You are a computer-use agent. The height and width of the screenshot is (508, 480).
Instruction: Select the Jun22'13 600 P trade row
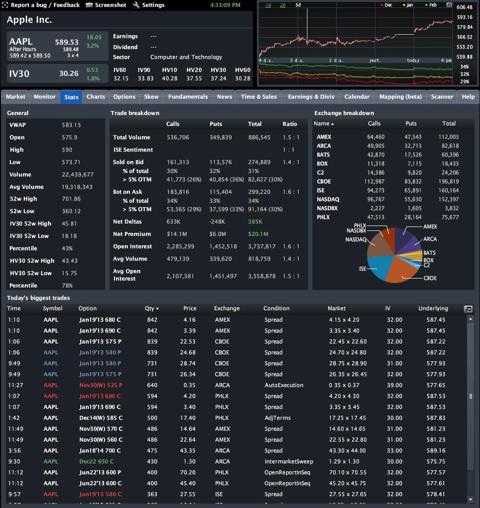tap(236, 472)
